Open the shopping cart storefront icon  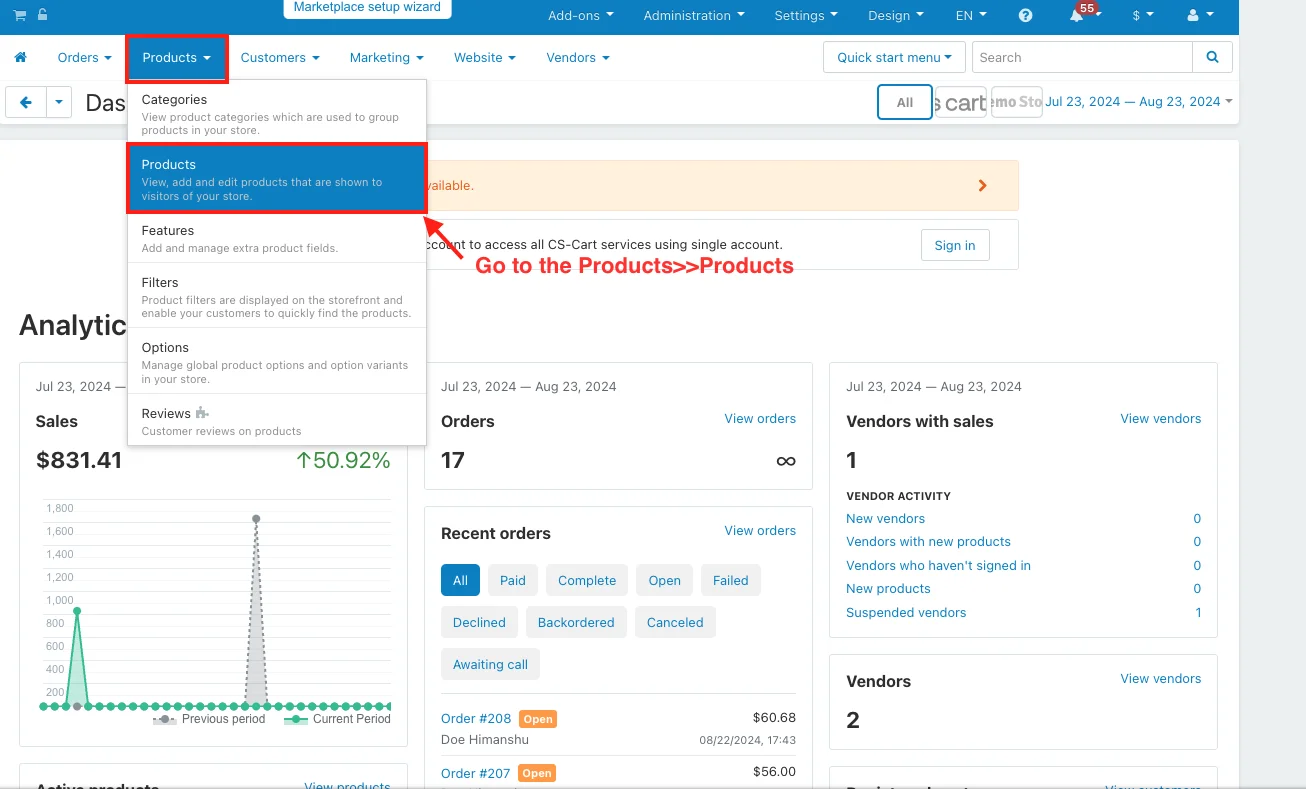(20, 15)
